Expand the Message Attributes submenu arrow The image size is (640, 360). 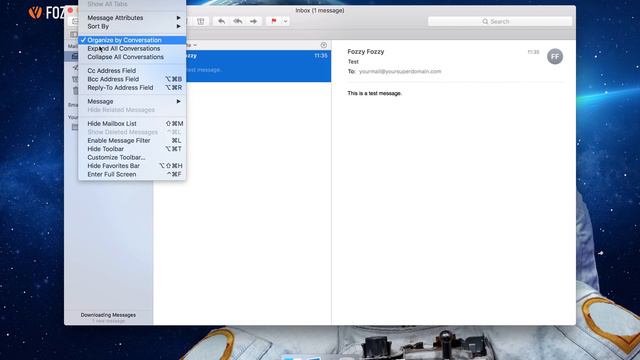tap(178, 18)
